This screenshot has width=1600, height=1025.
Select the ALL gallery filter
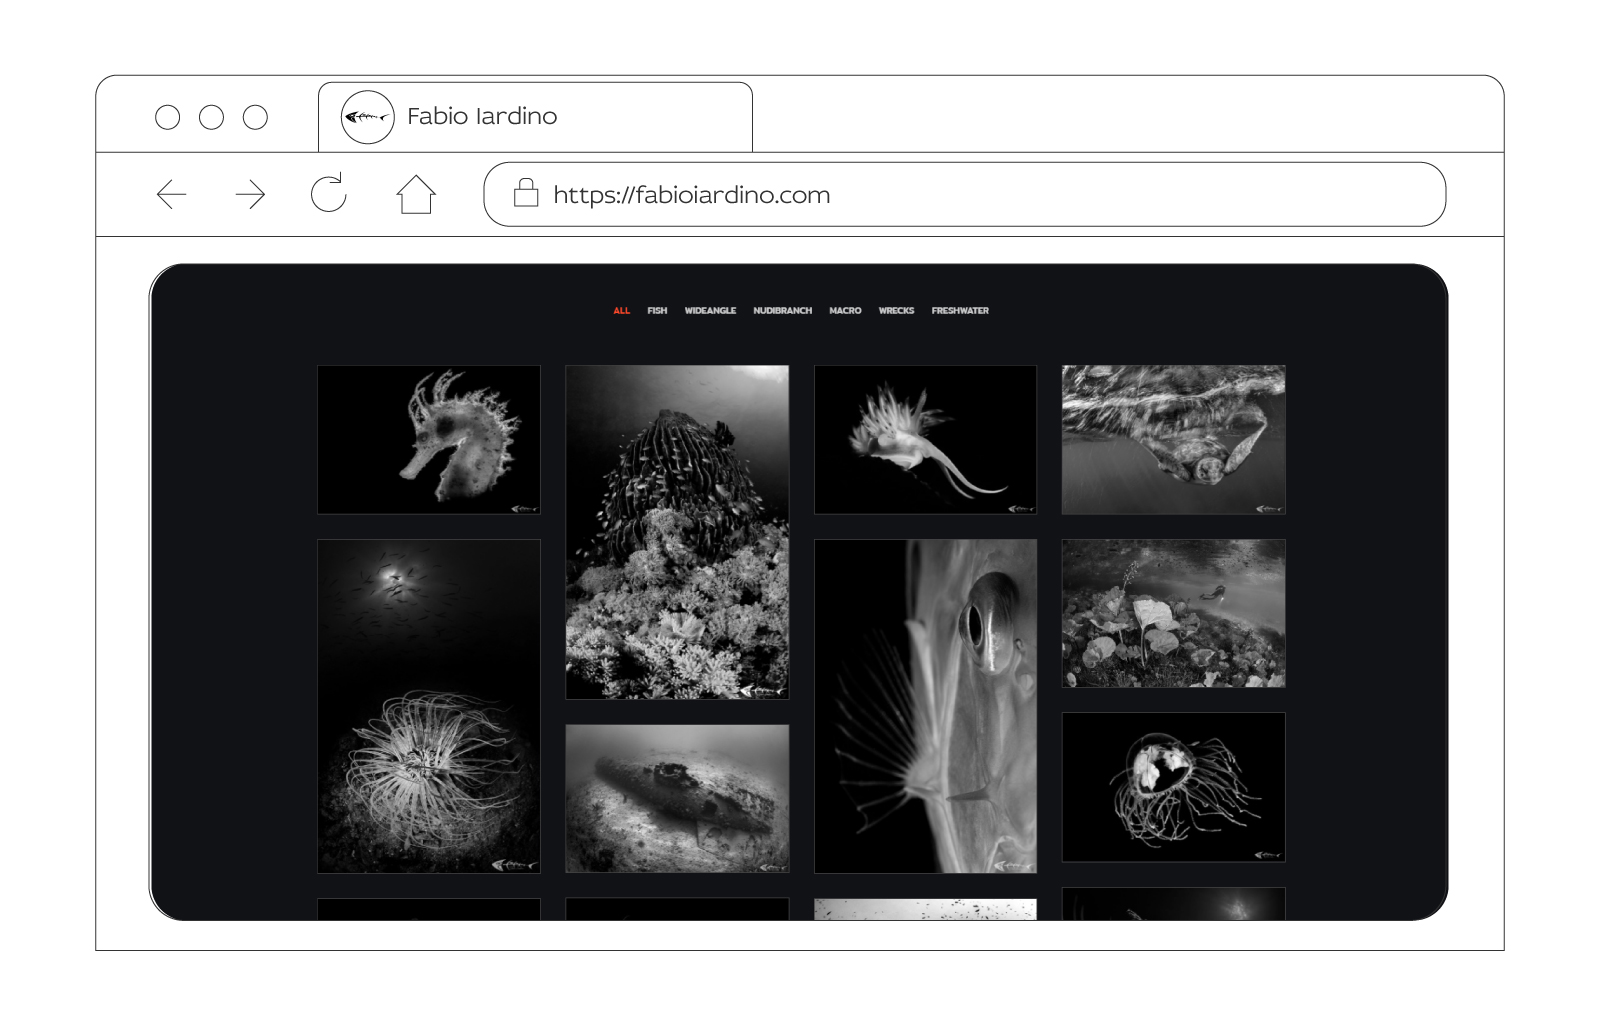(x=621, y=311)
